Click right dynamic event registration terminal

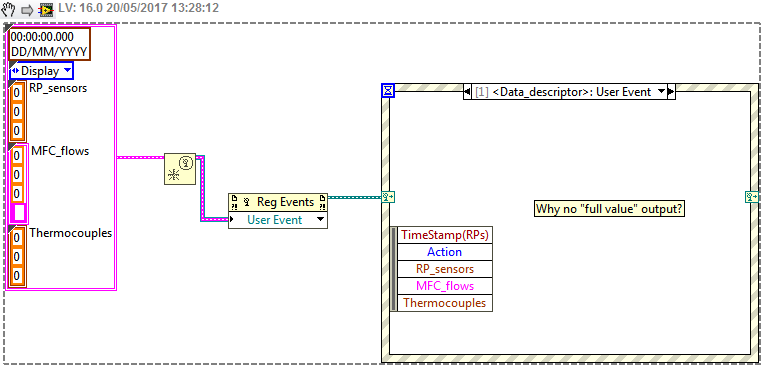[751, 197]
